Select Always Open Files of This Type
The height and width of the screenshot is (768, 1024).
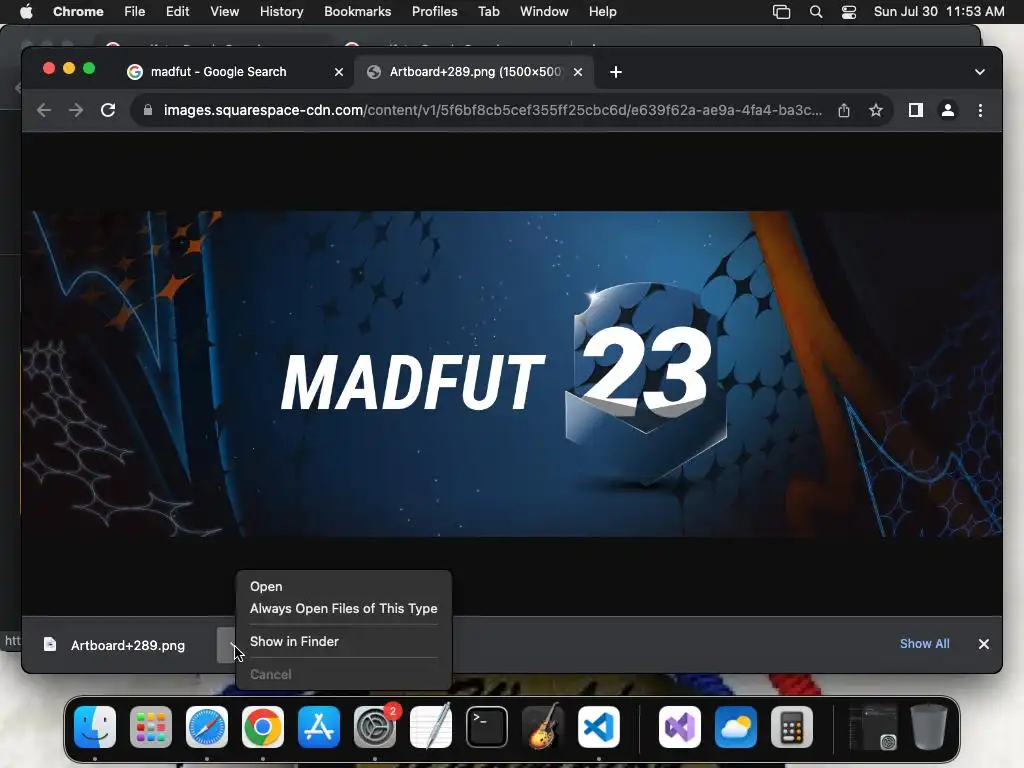[x=344, y=608]
